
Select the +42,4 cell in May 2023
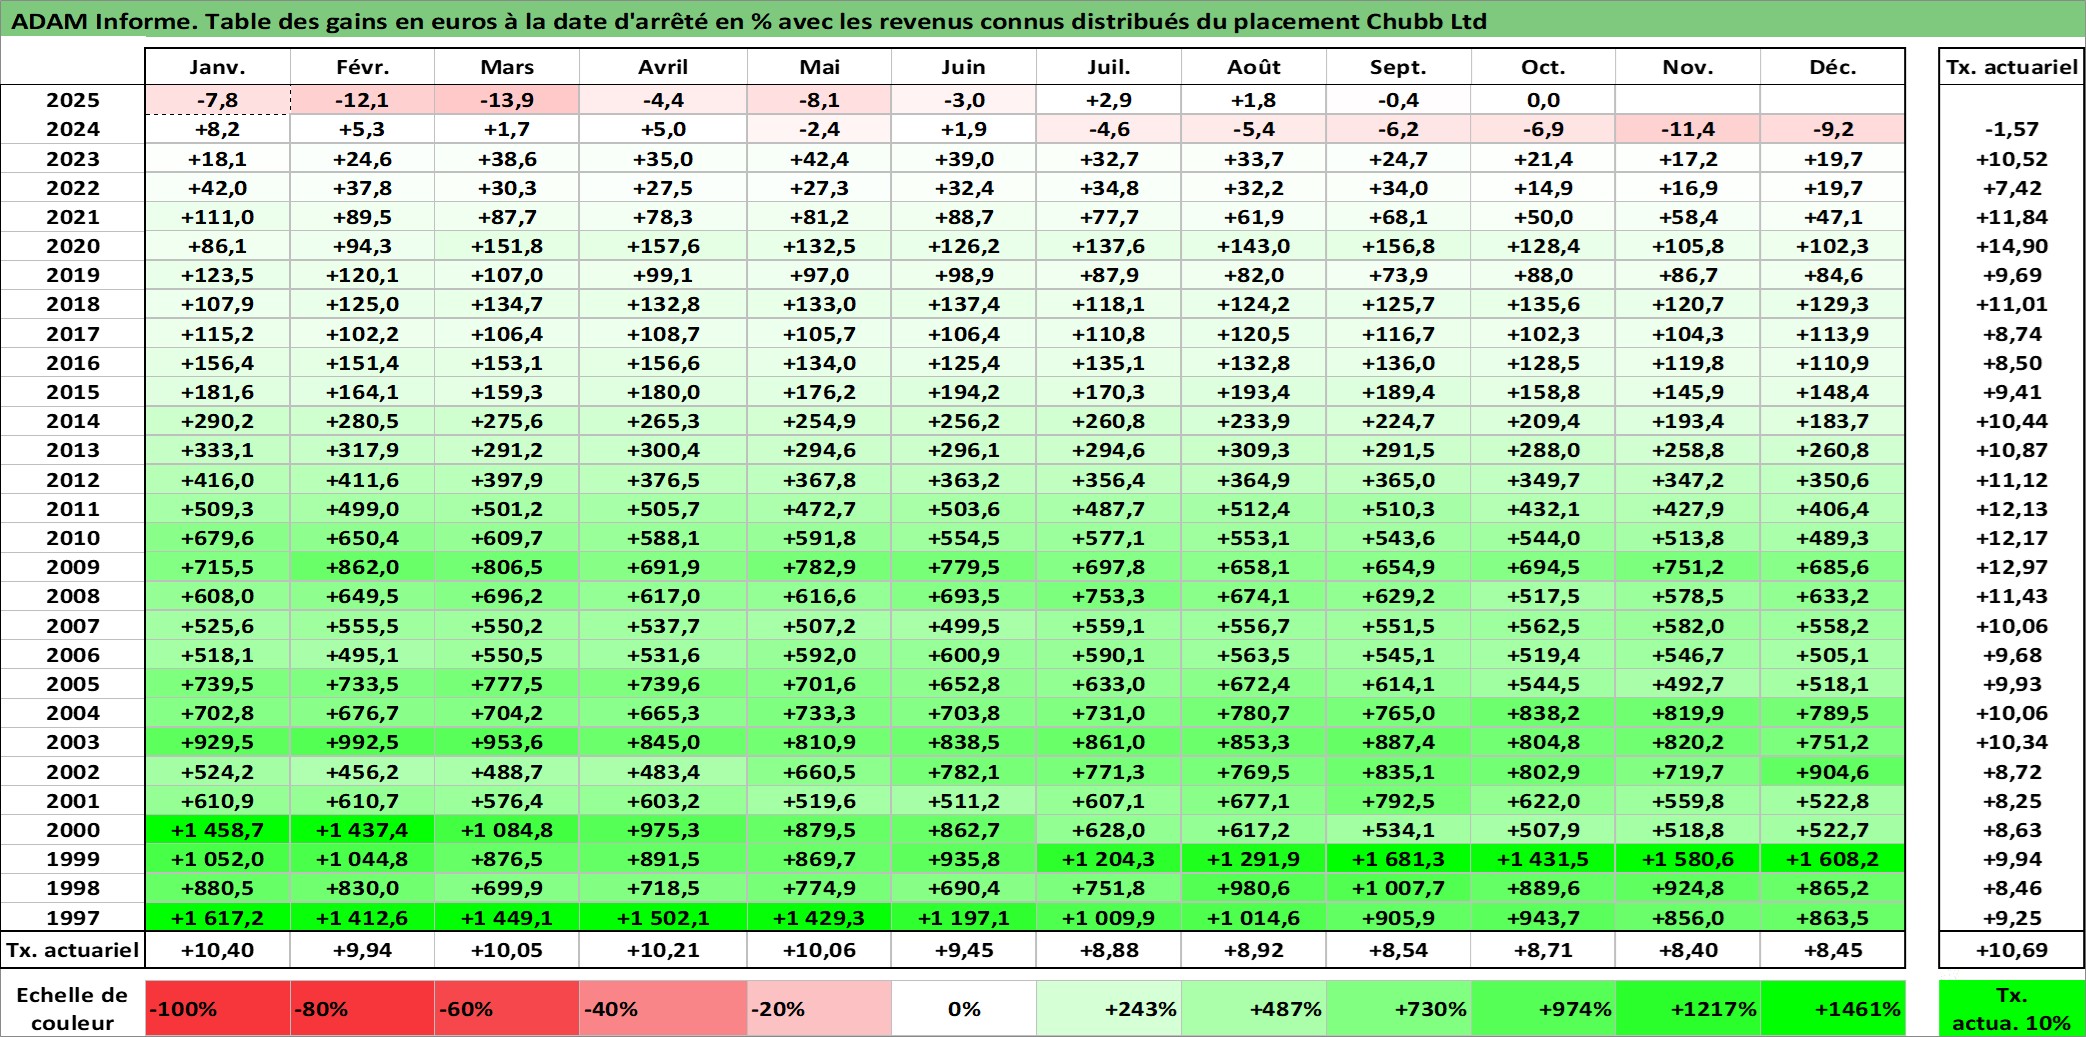[x=819, y=159]
